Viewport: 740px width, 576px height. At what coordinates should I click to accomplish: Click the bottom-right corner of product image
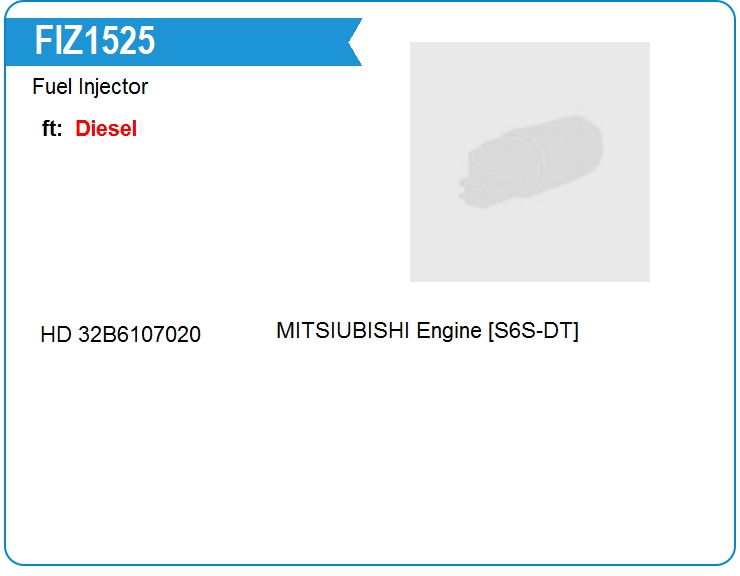(645, 277)
